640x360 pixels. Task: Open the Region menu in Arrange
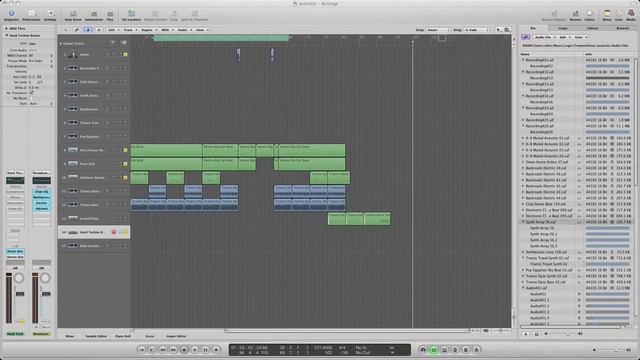click(x=149, y=30)
